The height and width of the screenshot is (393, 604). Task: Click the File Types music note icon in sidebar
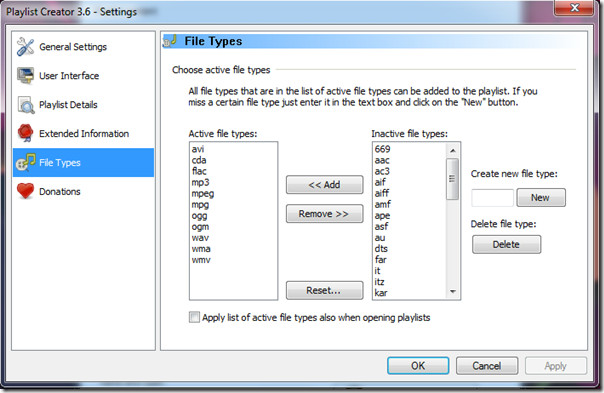pyautogui.click(x=25, y=162)
